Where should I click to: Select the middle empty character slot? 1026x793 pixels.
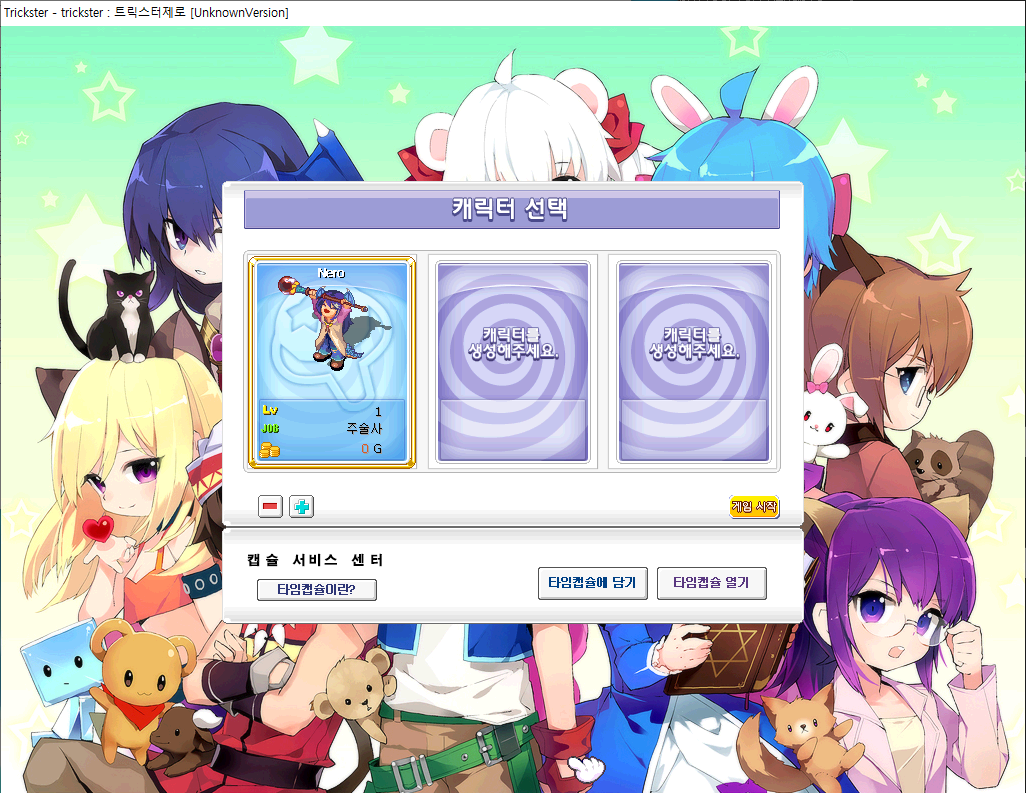[512, 362]
